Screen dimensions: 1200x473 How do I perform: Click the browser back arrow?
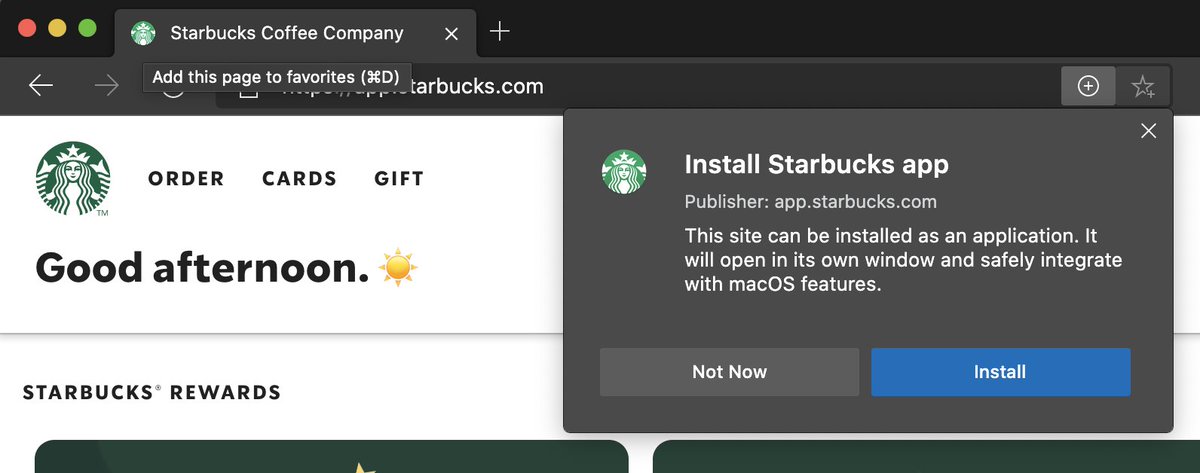tap(41, 86)
